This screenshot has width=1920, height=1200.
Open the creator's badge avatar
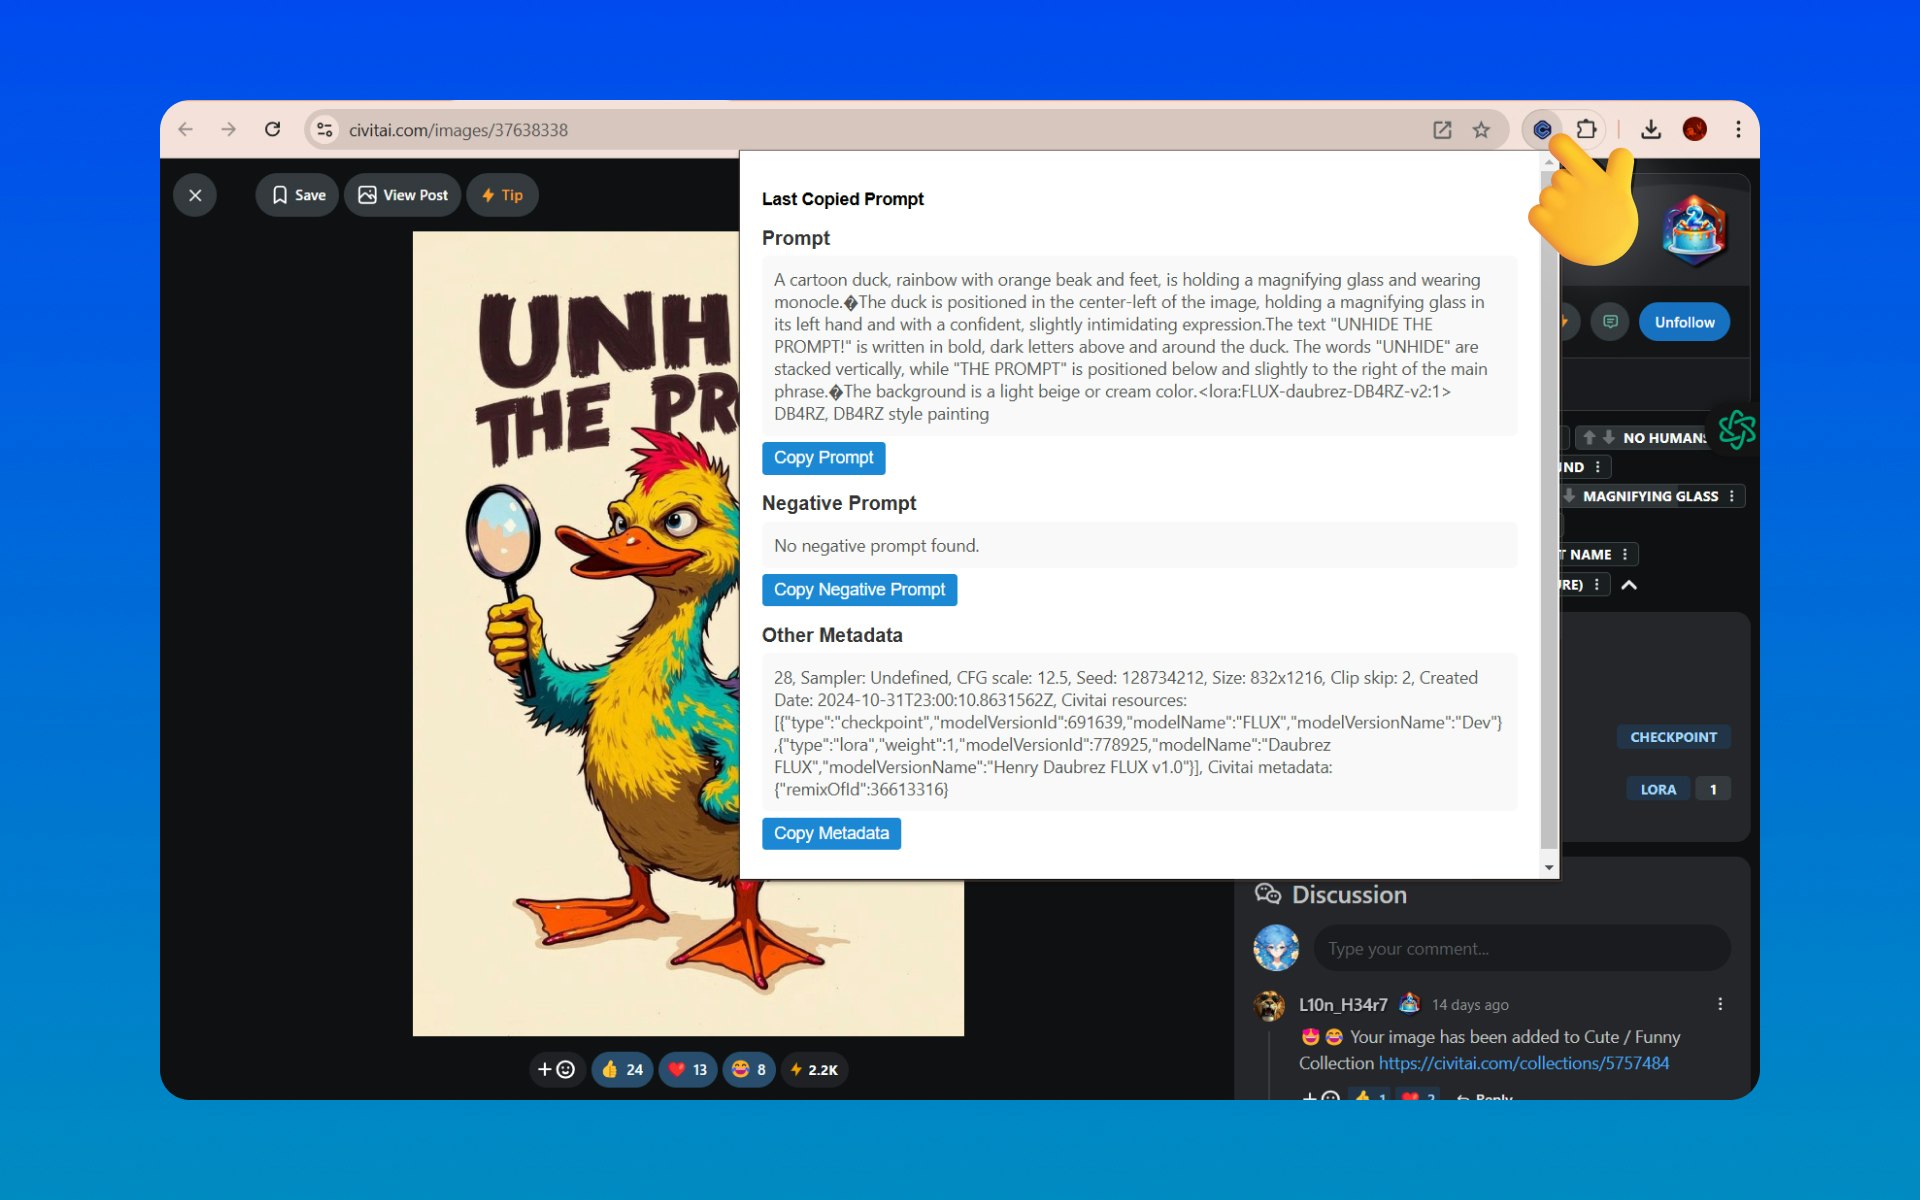(1694, 231)
